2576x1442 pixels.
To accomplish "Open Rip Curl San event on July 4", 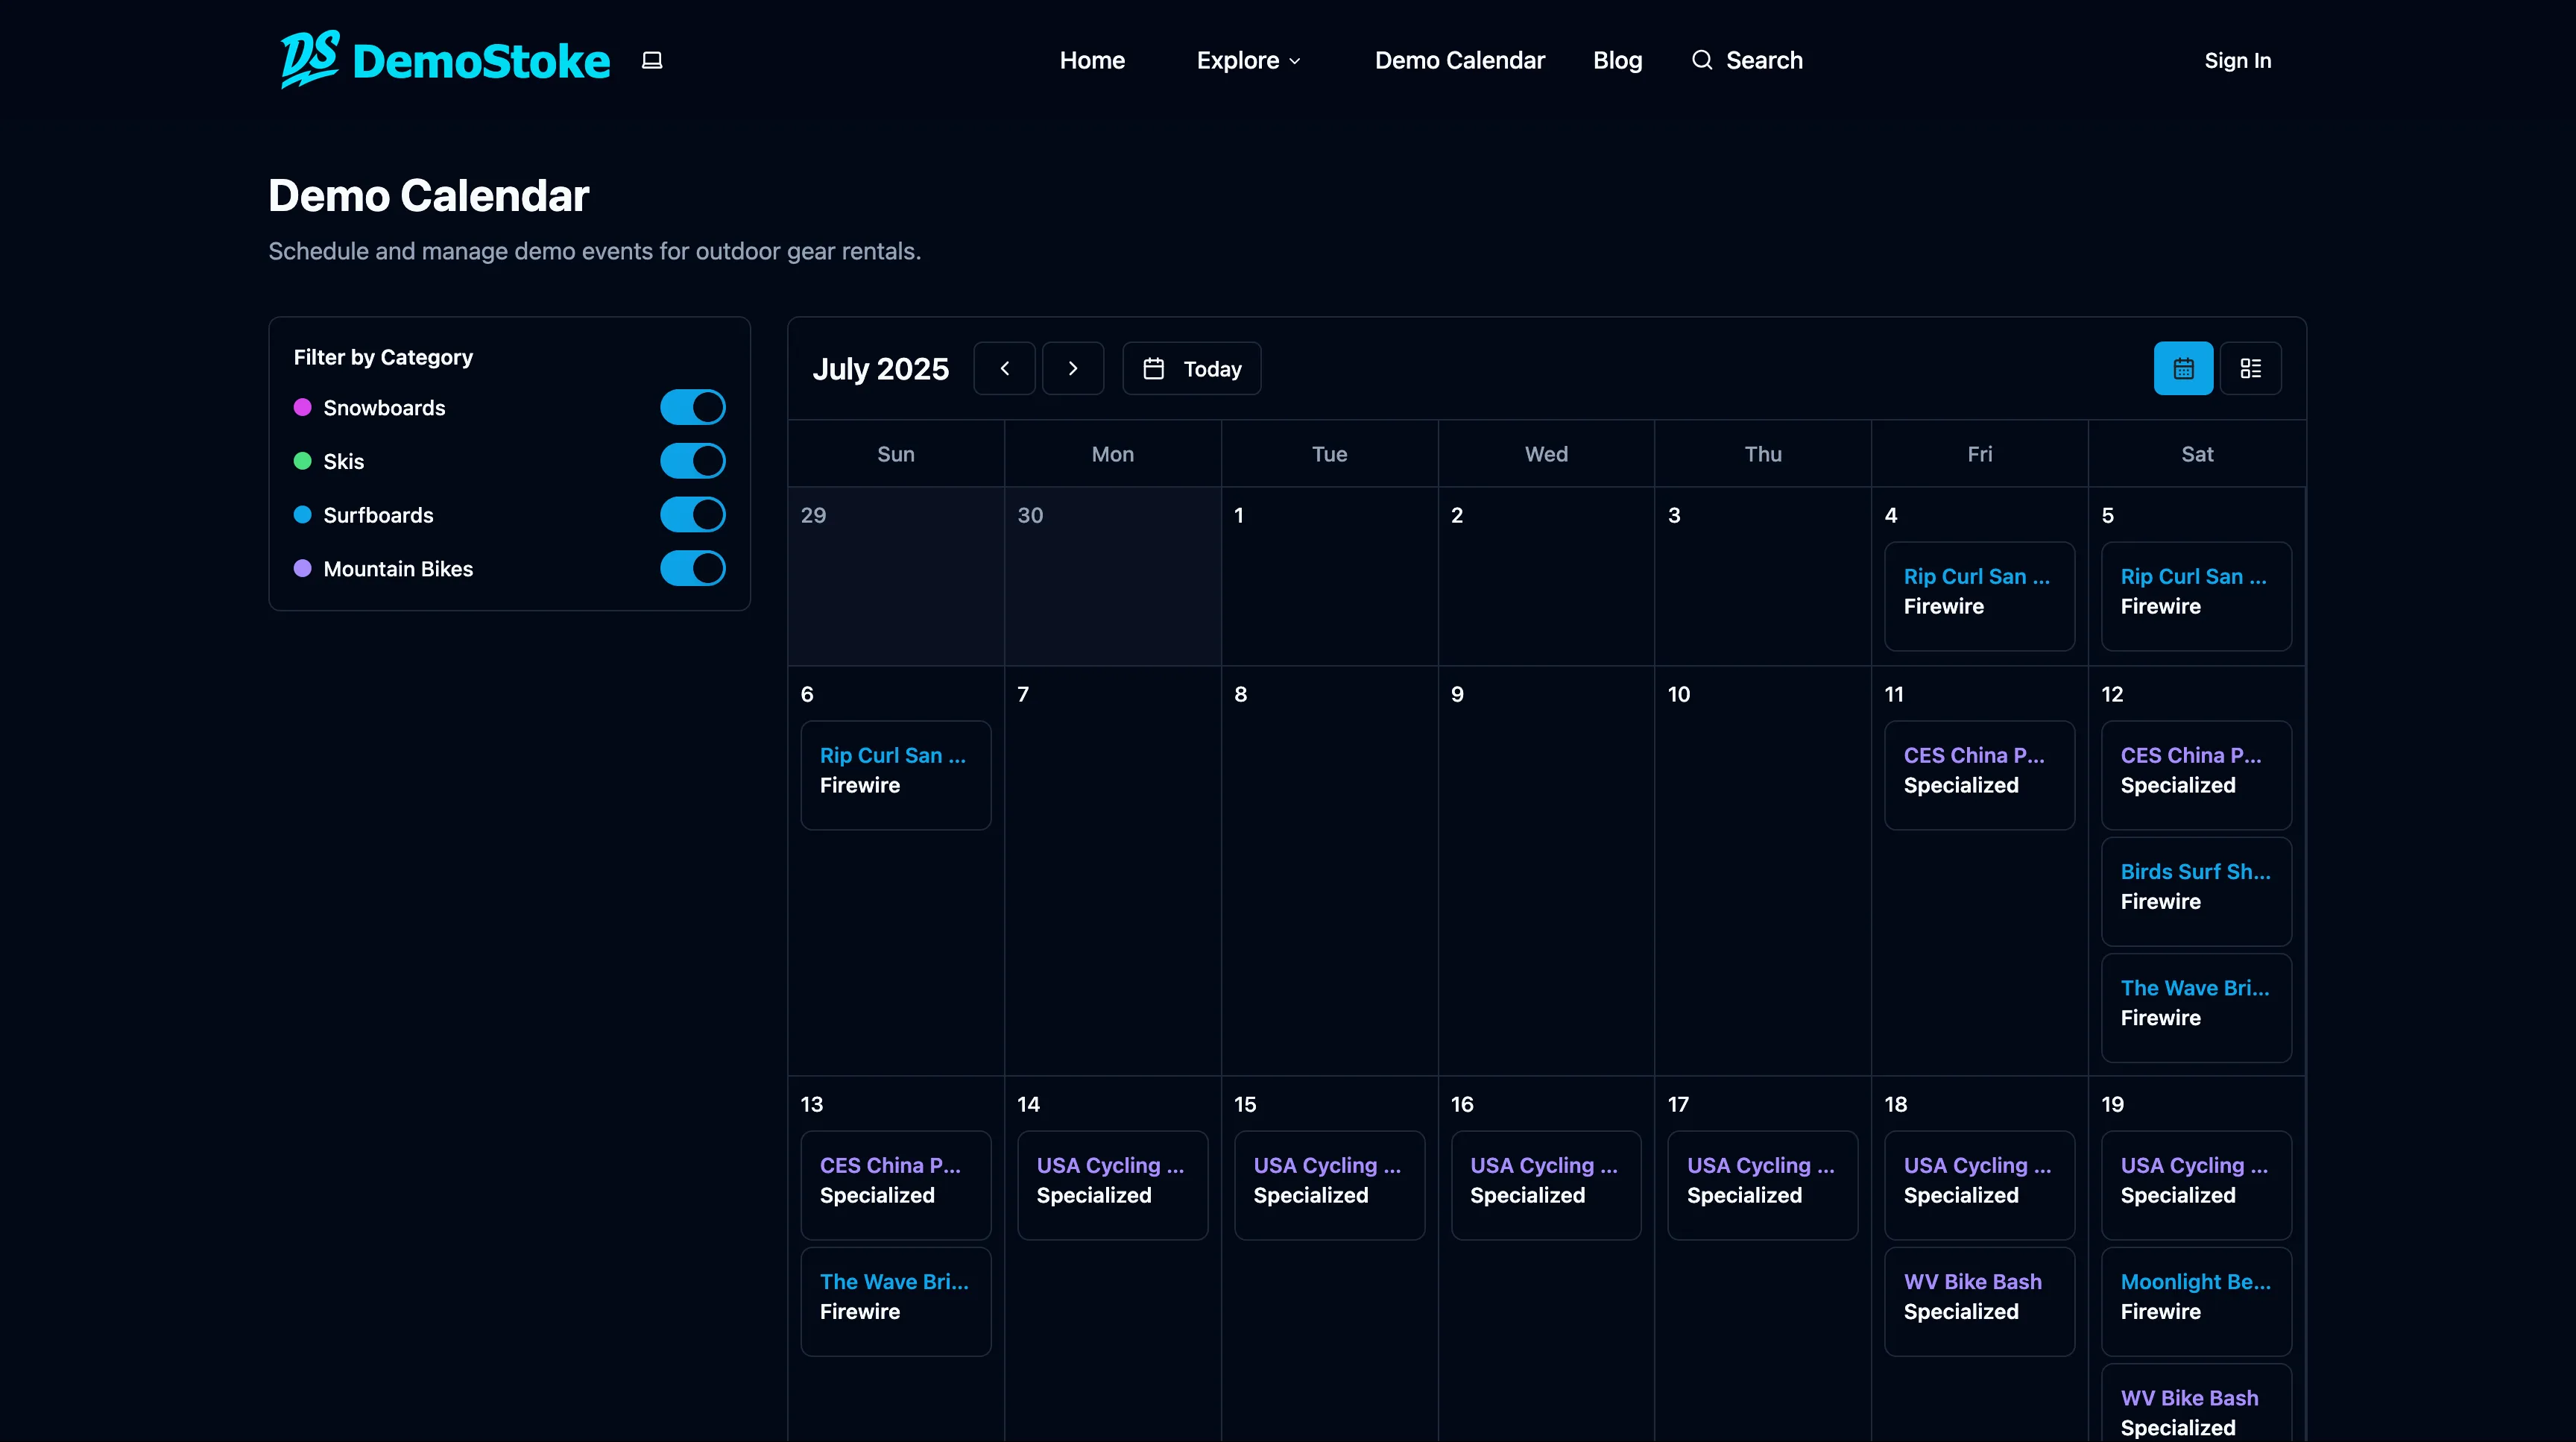I will tap(1979, 596).
